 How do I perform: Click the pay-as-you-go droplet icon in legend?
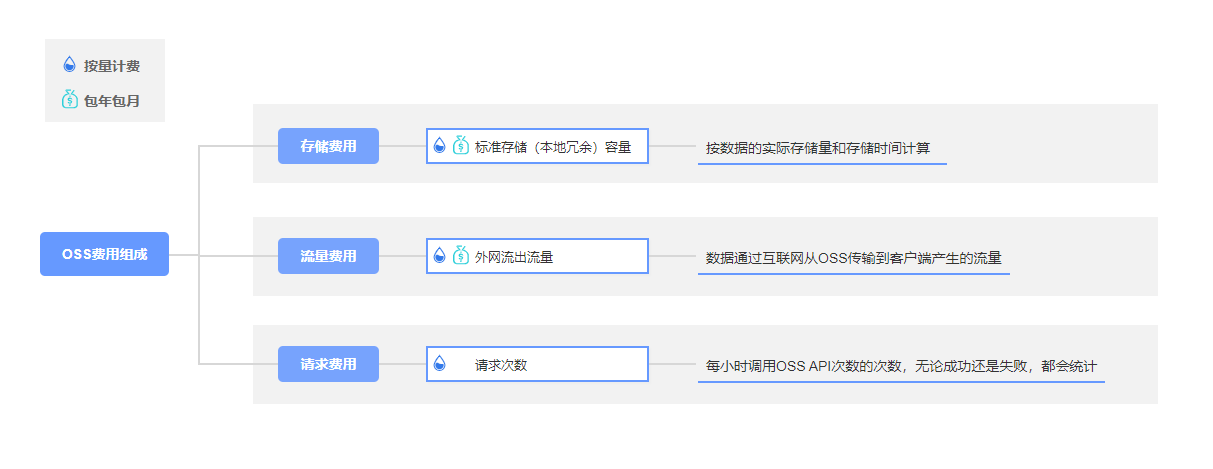(69, 65)
